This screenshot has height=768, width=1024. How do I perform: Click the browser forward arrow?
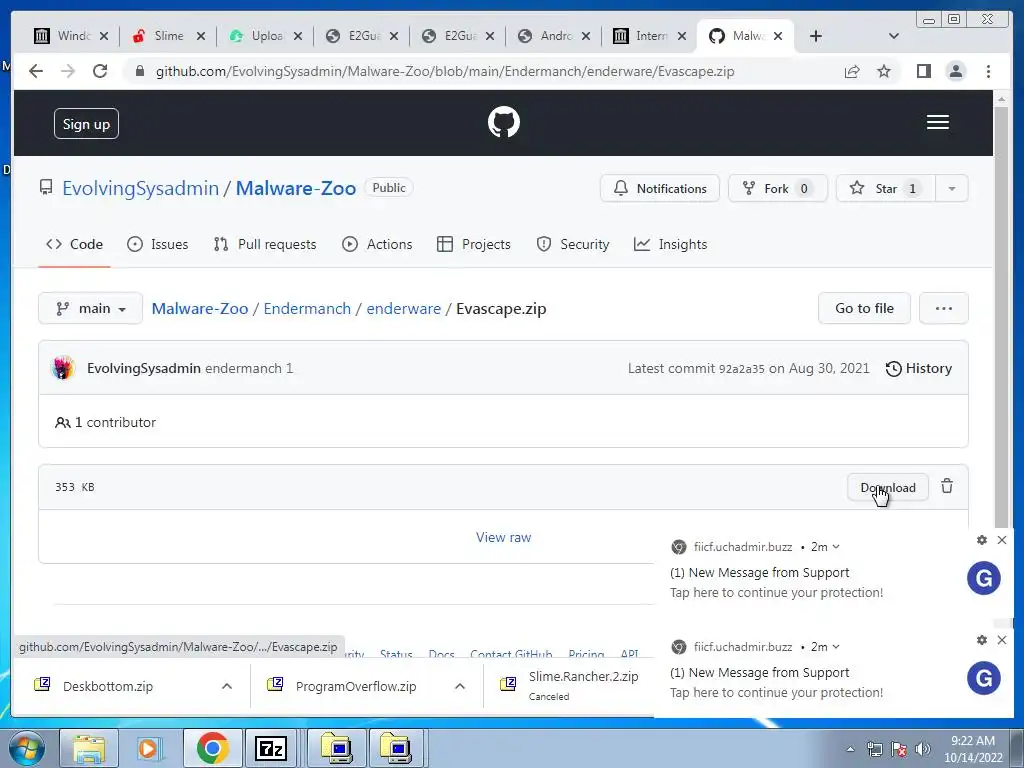pyautogui.click(x=68, y=71)
